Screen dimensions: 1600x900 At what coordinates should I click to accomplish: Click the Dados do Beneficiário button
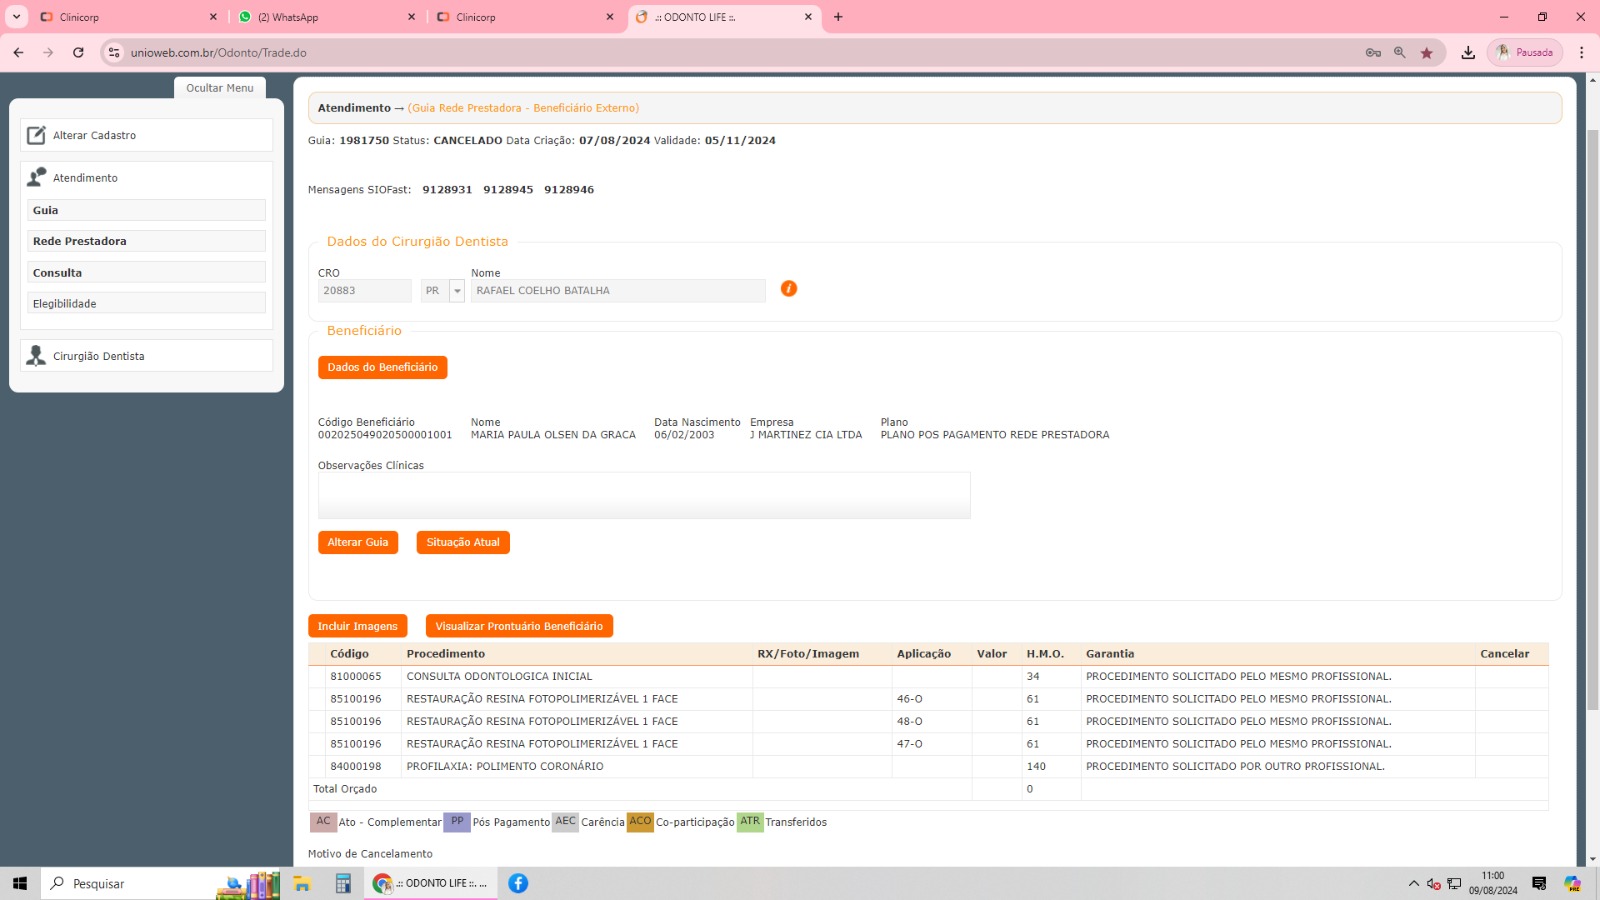point(383,367)
